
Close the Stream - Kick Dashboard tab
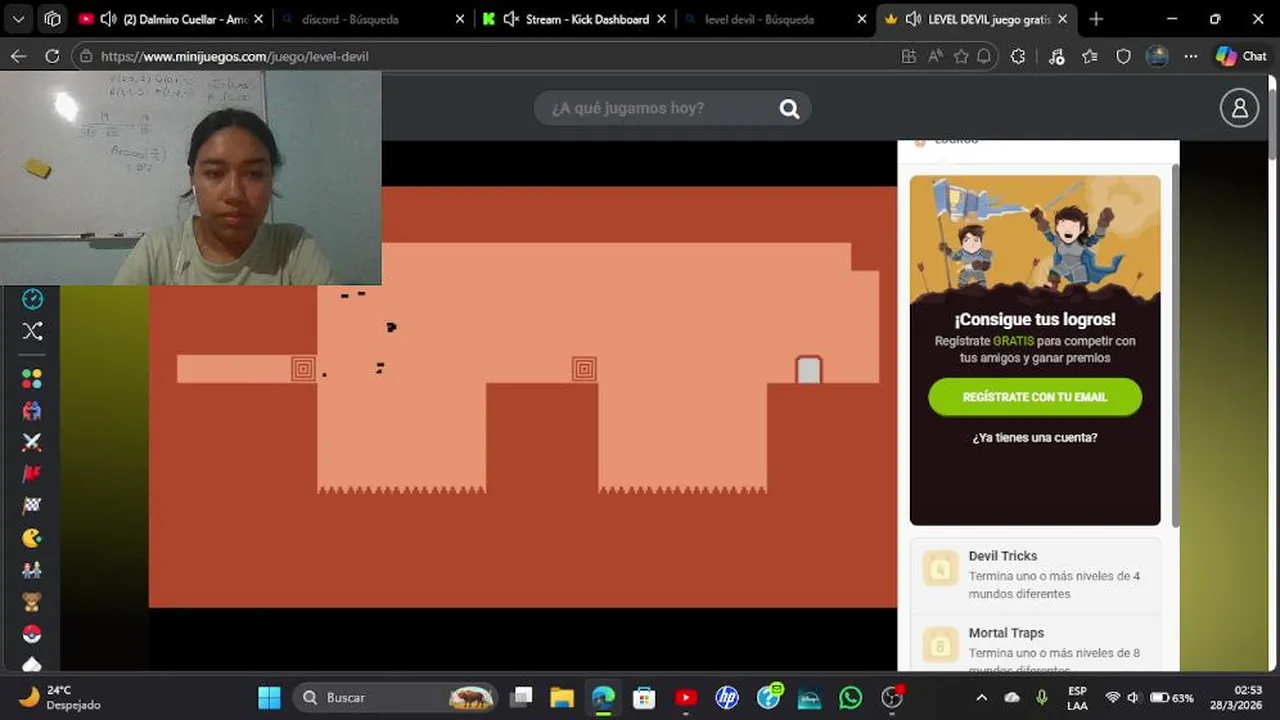coord(660,19)
